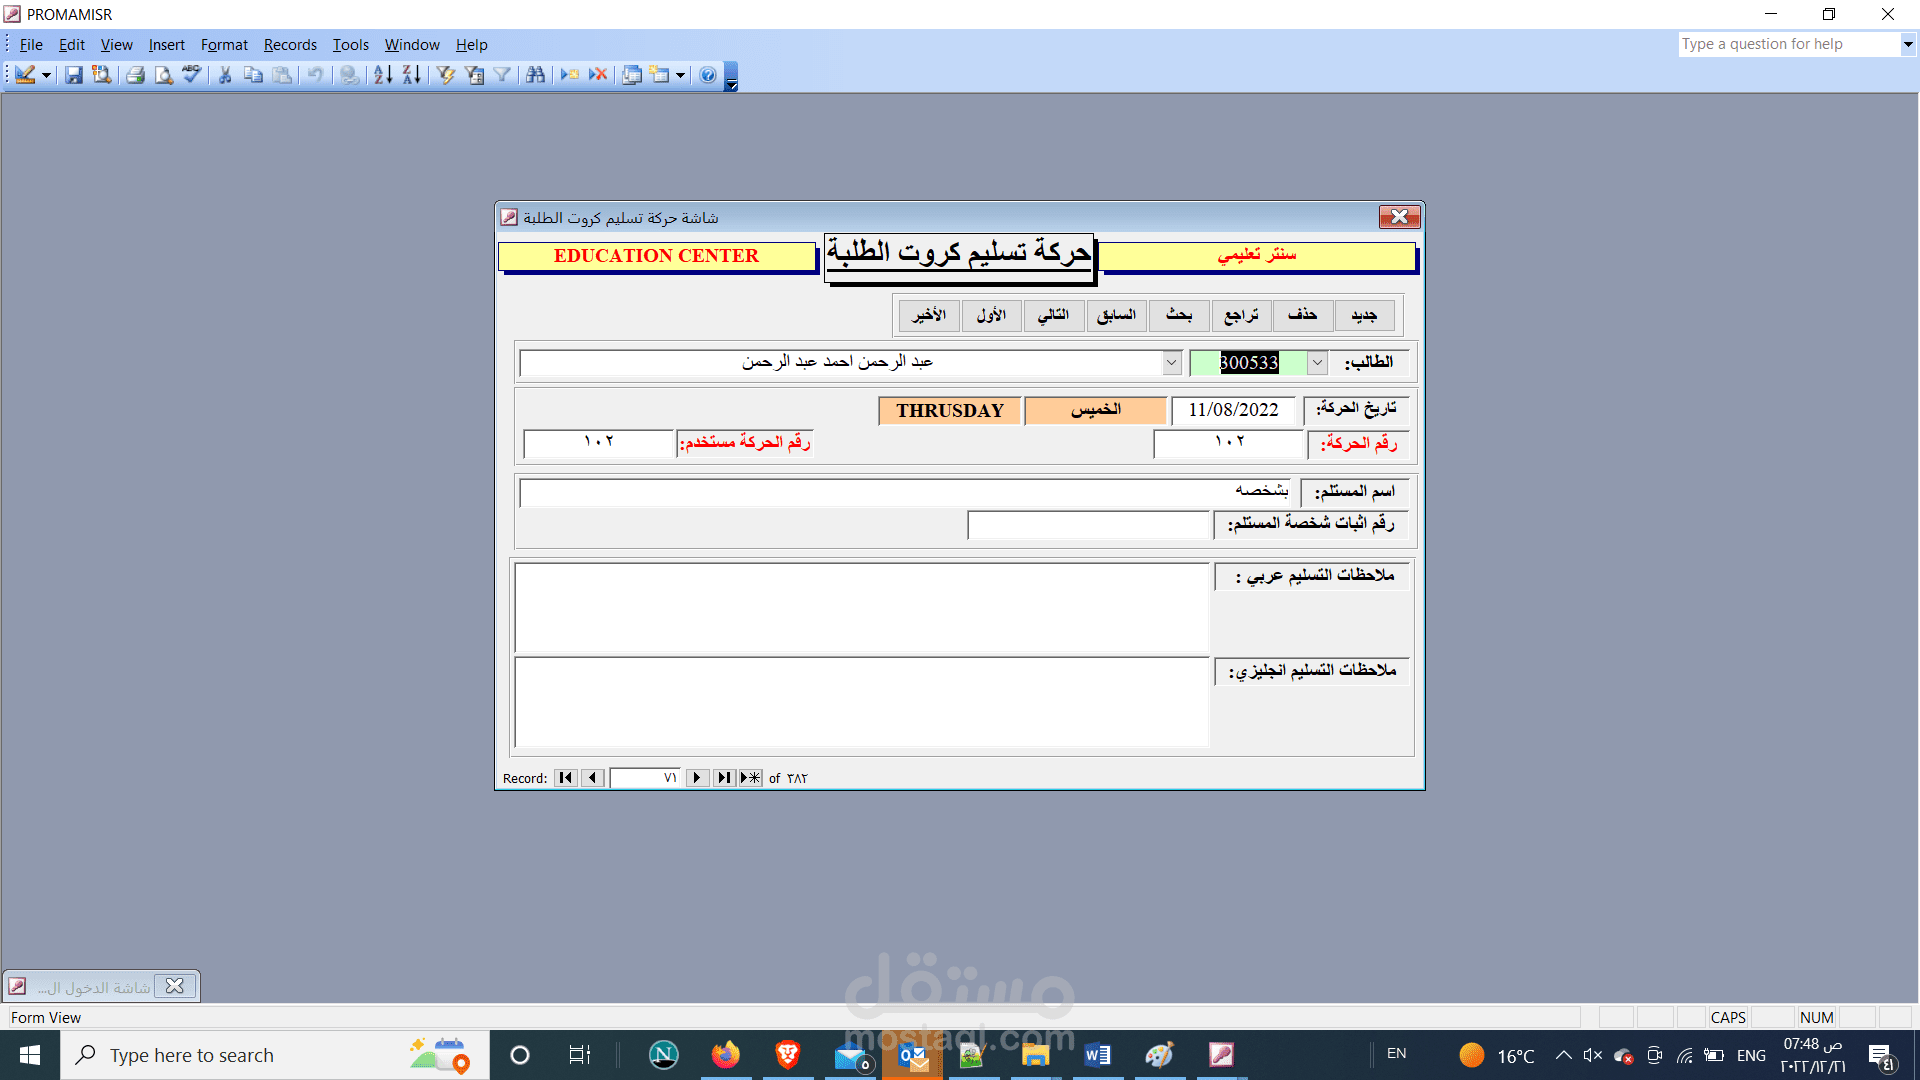Click the Insert Hyperlink icon

[x=349, y=75]
